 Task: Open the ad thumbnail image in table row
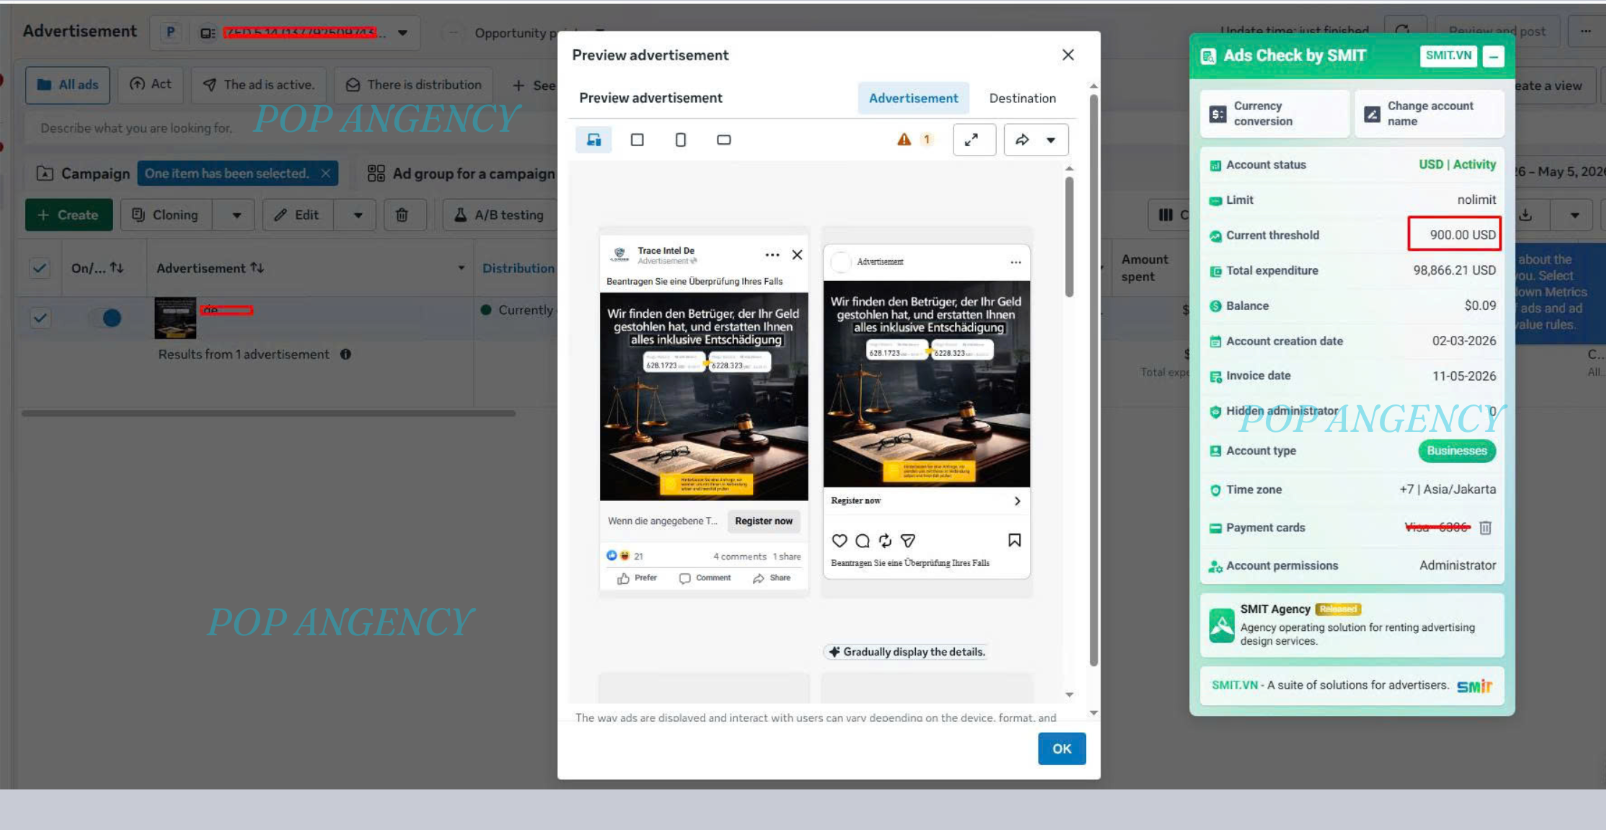click(x=175, y=318)
